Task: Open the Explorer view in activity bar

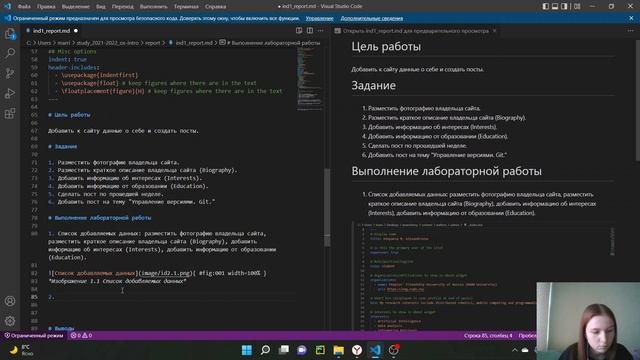Action: pyautogui.click(x=10, y=33)
